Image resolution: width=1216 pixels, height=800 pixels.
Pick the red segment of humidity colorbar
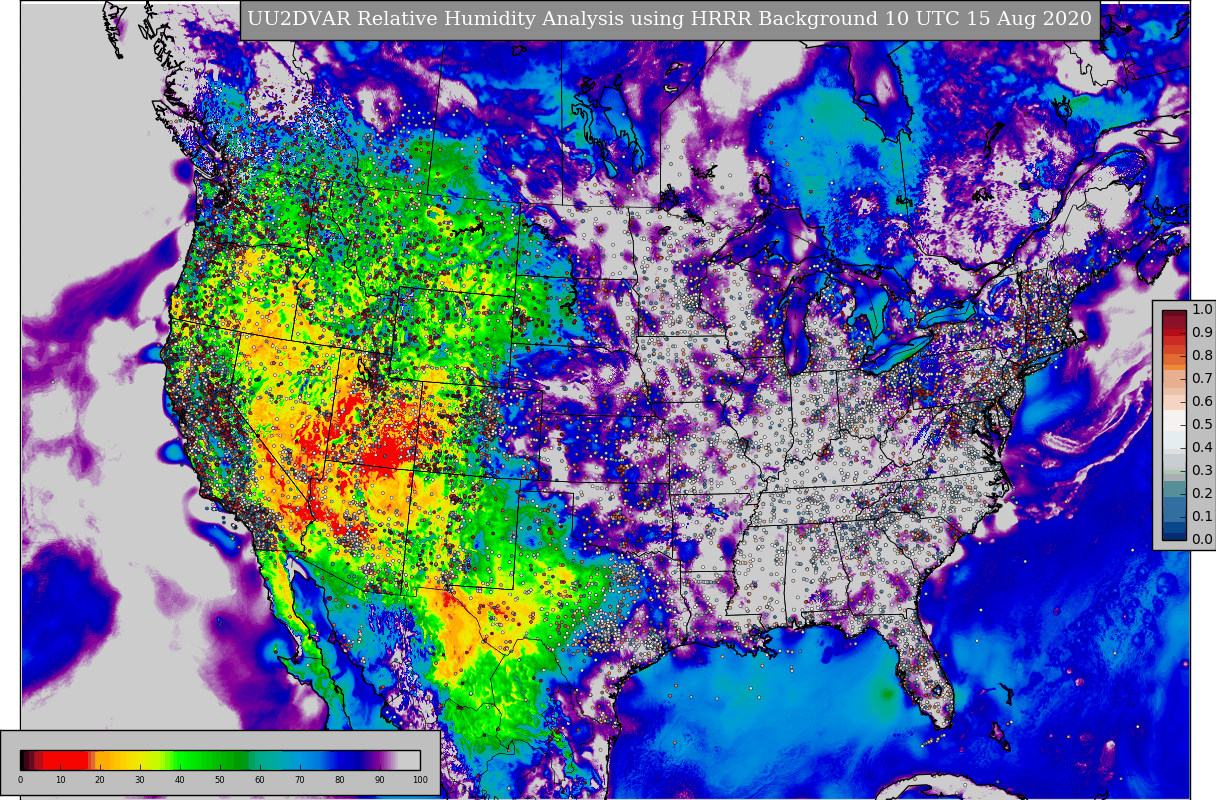pyautogui.click(x=66, y=760)
